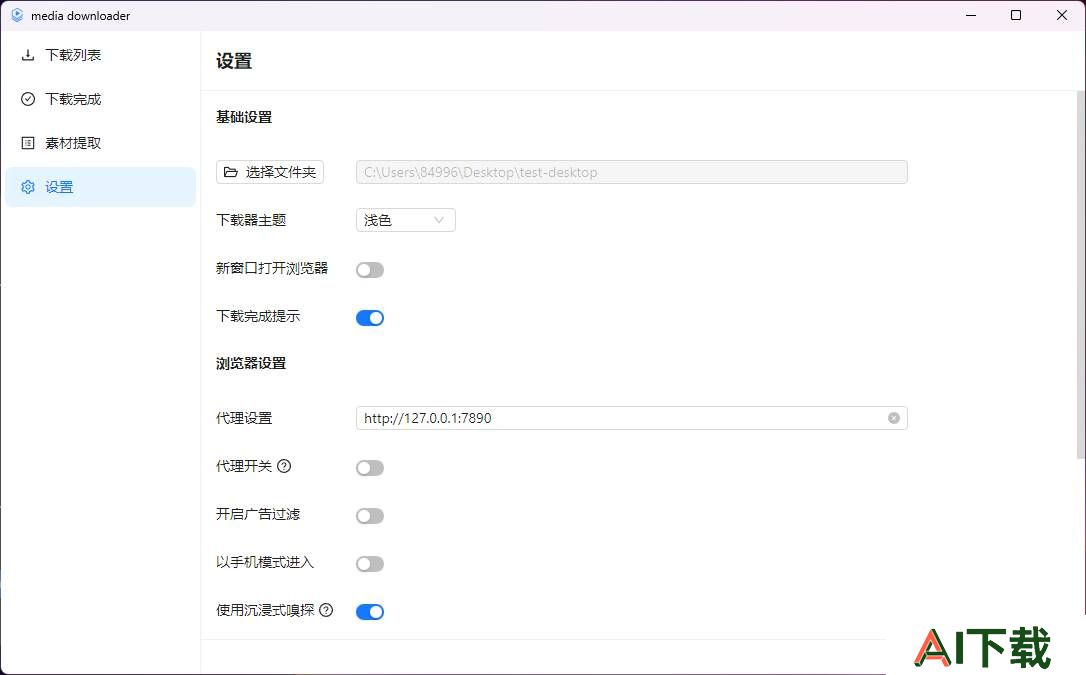
Task: Open the 下载器主题 dropdown showing 浅色
Action: coord(406,220)
